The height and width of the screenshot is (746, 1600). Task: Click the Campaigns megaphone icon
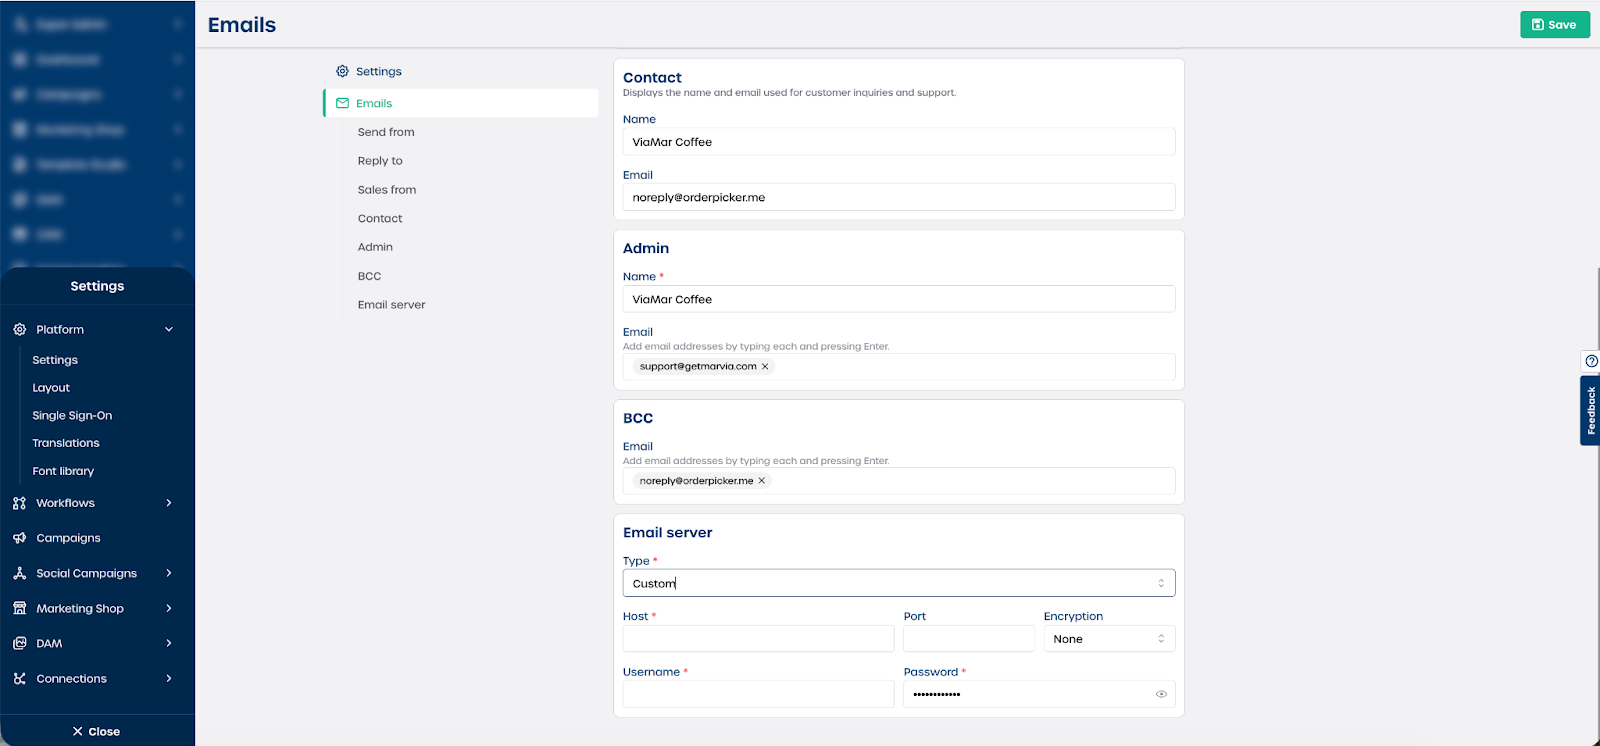coord(19,538)
